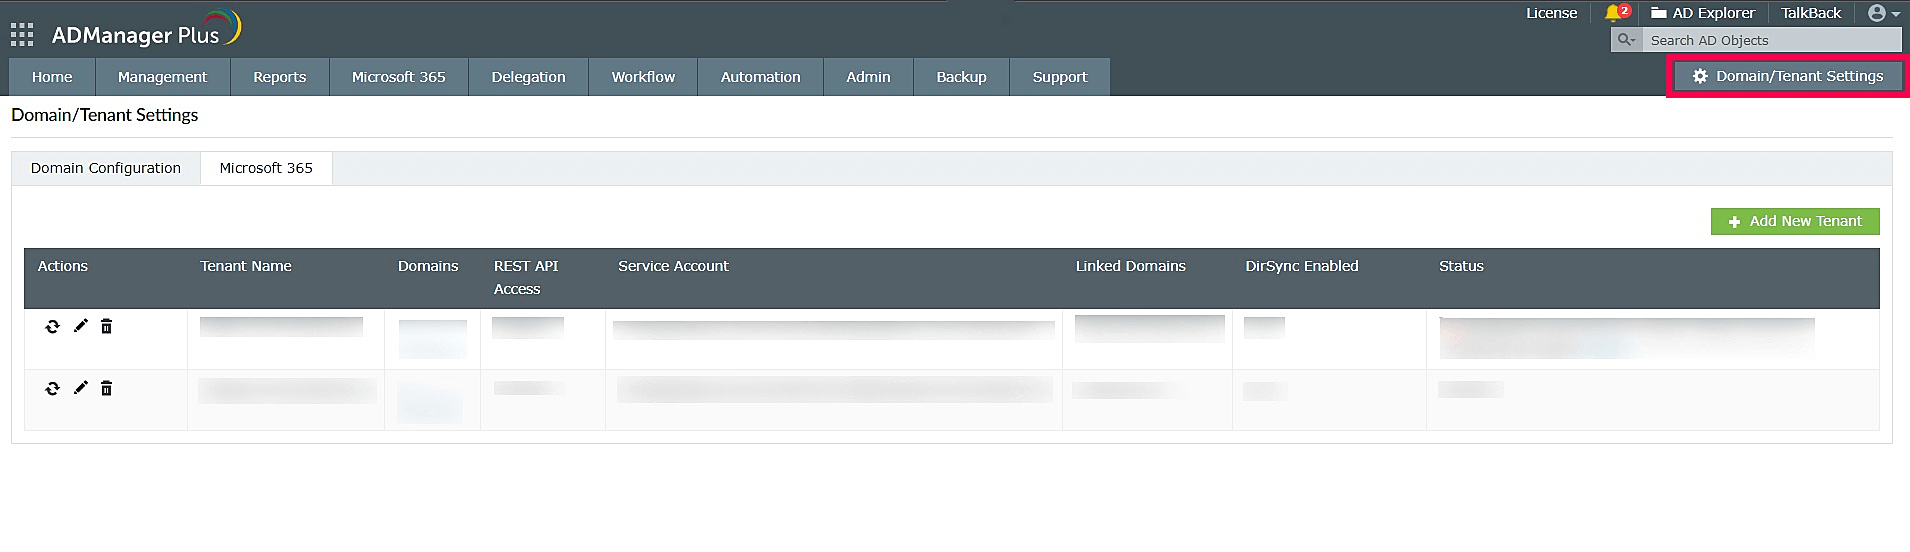Switch to the Domain Configuration sub-tab
This screenshot has width=1910, height=552.
106,168
